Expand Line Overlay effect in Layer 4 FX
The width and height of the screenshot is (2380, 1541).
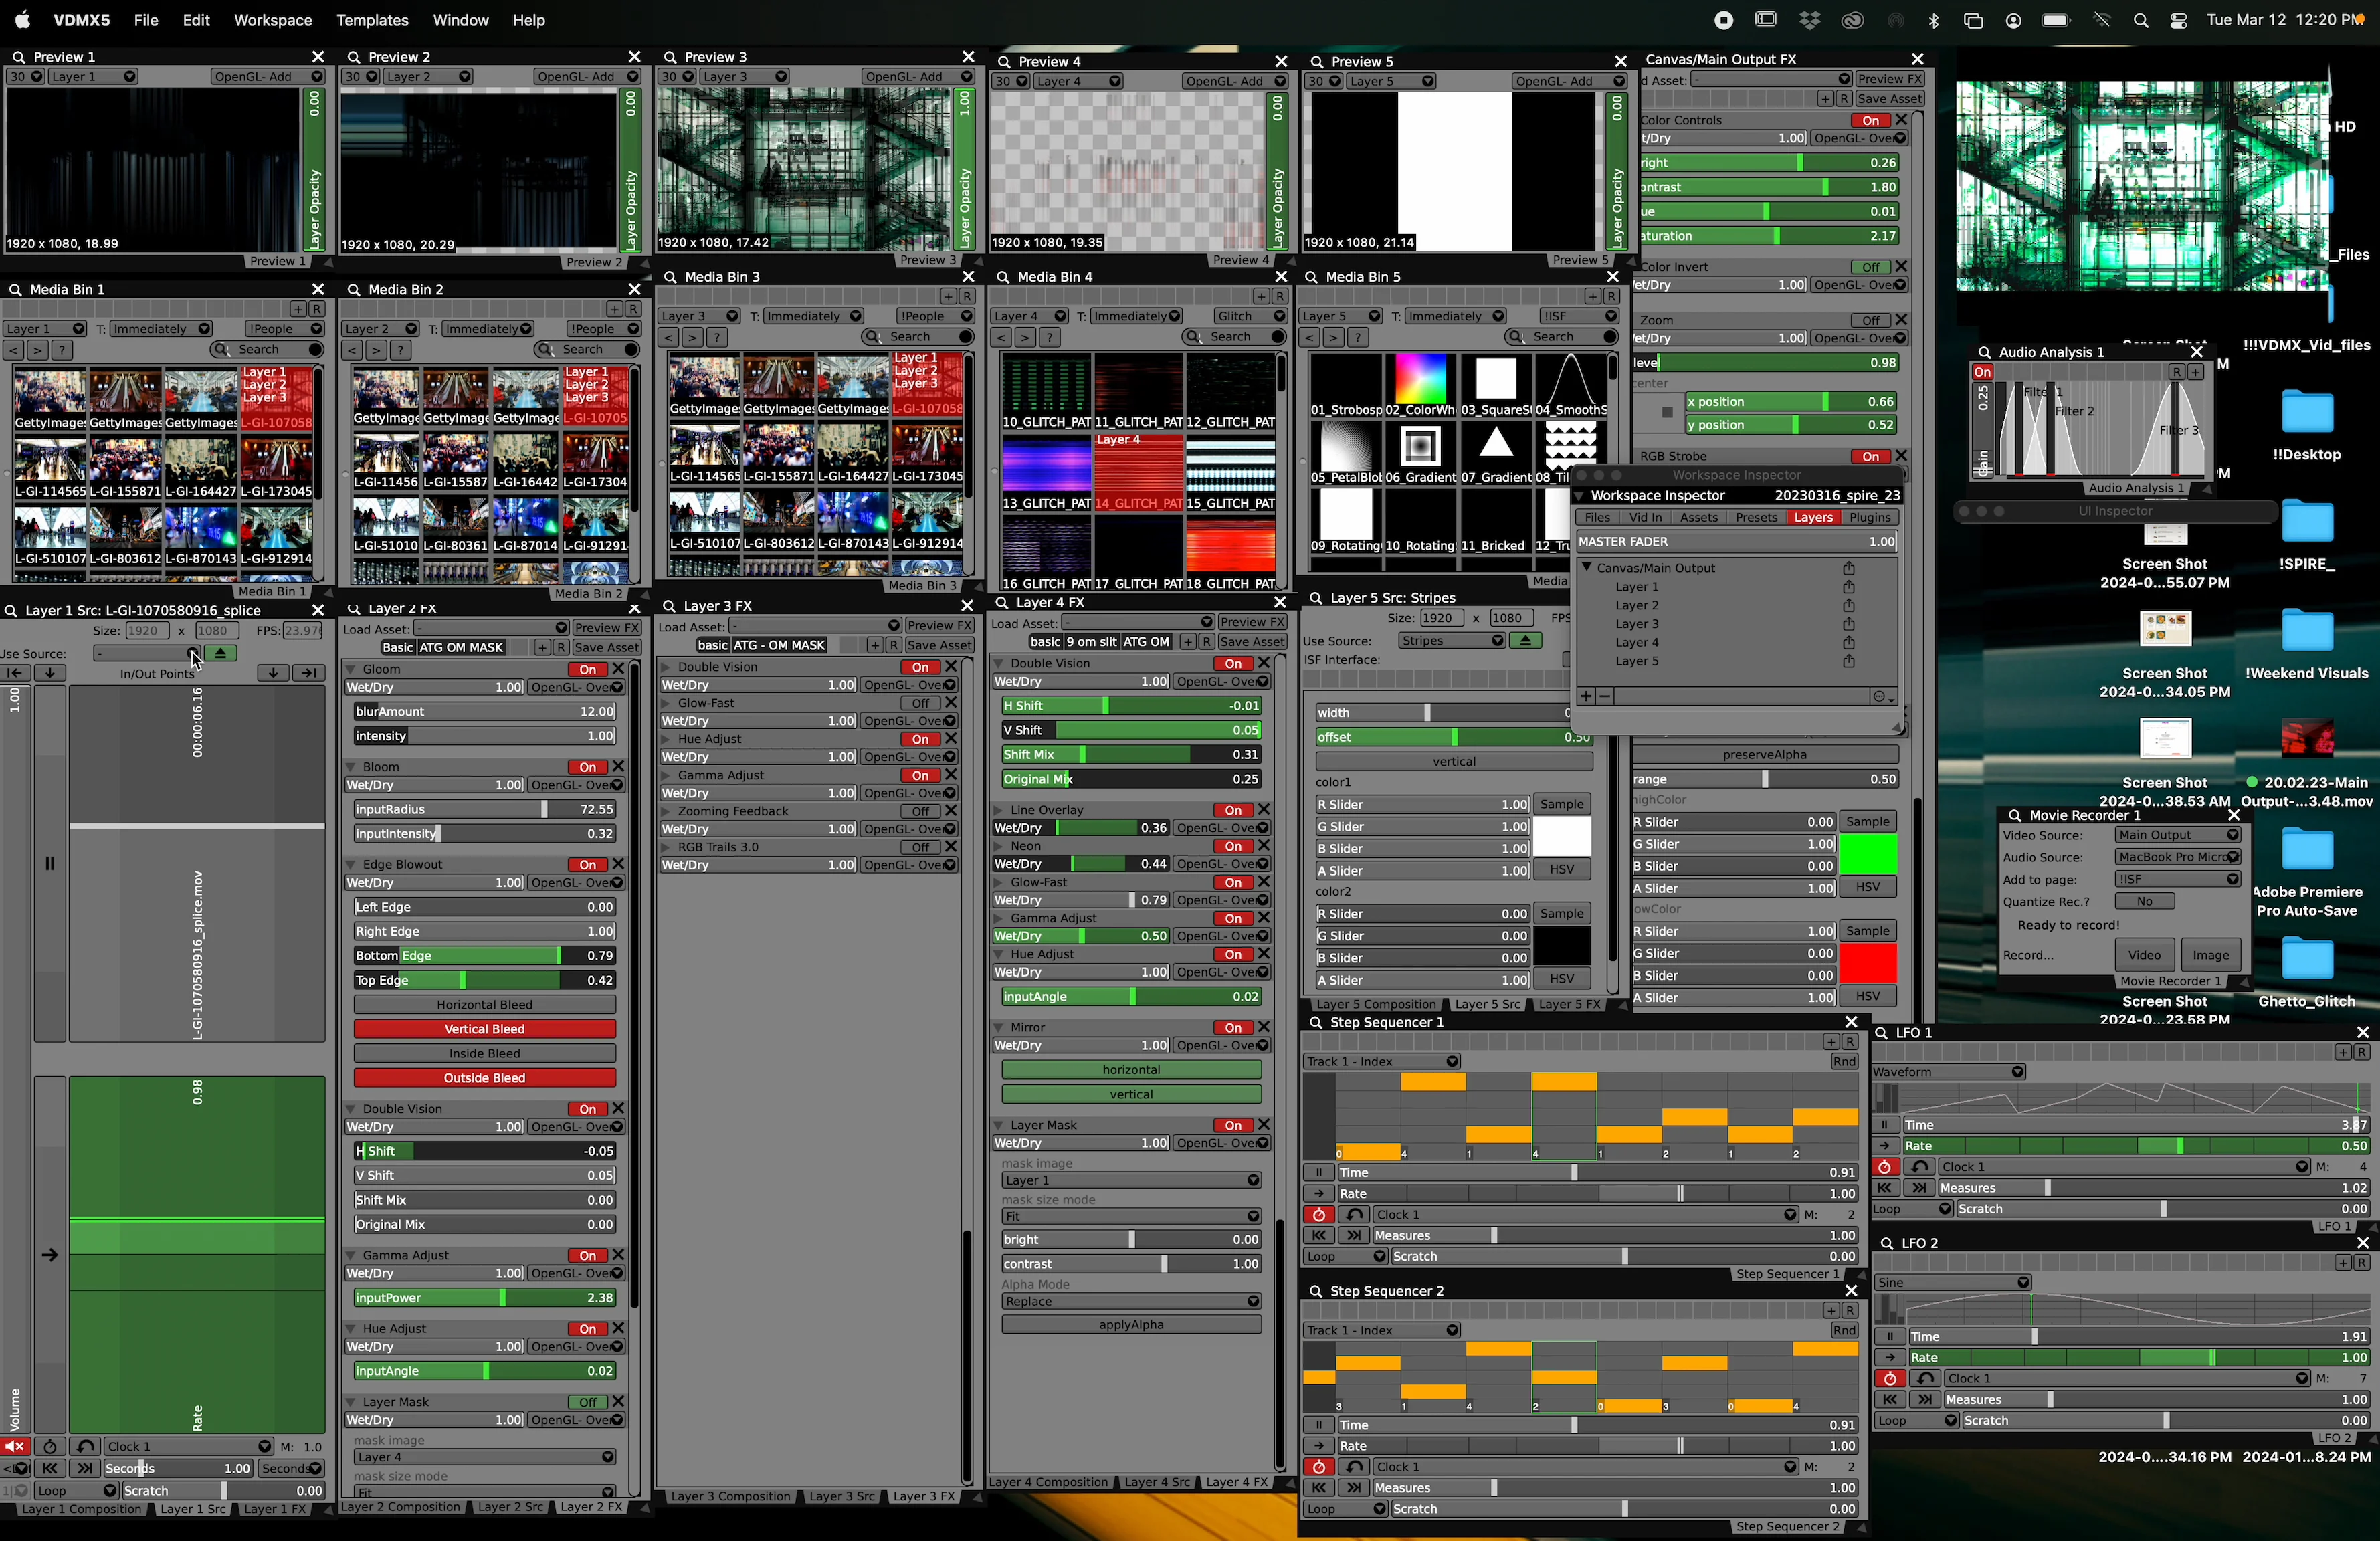point(998,810)
